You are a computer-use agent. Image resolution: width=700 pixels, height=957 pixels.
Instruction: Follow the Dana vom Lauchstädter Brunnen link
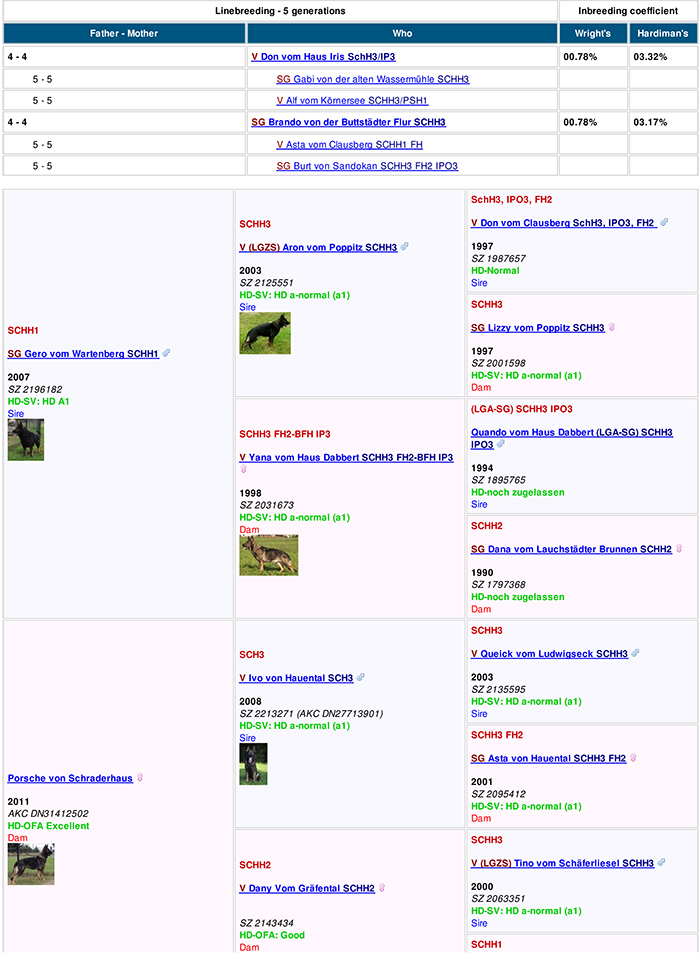(x=571, y=549)
